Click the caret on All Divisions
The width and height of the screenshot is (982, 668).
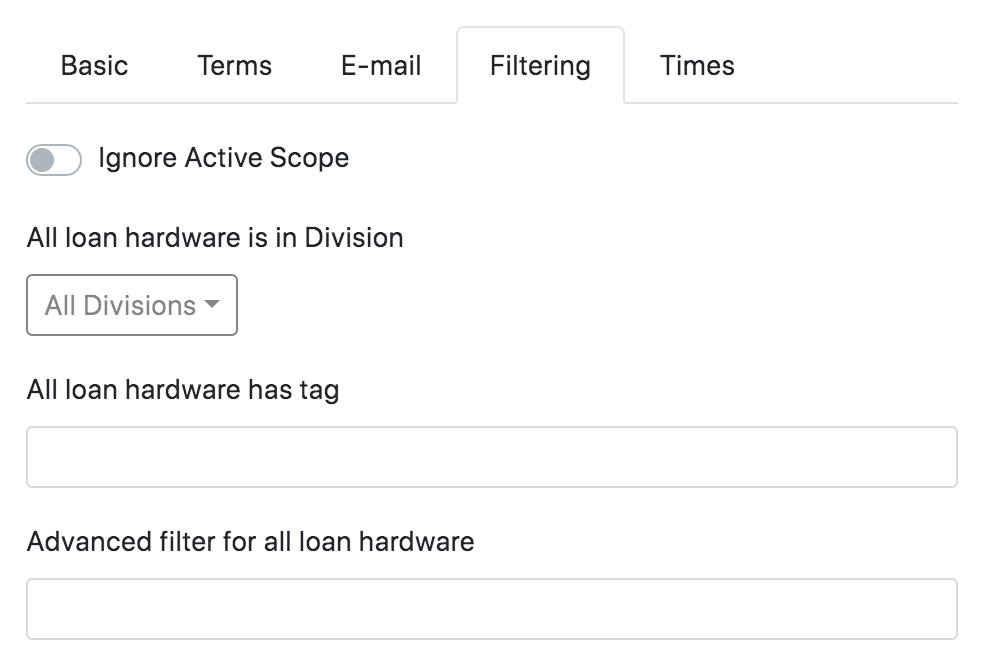click(x=211, y=305)
